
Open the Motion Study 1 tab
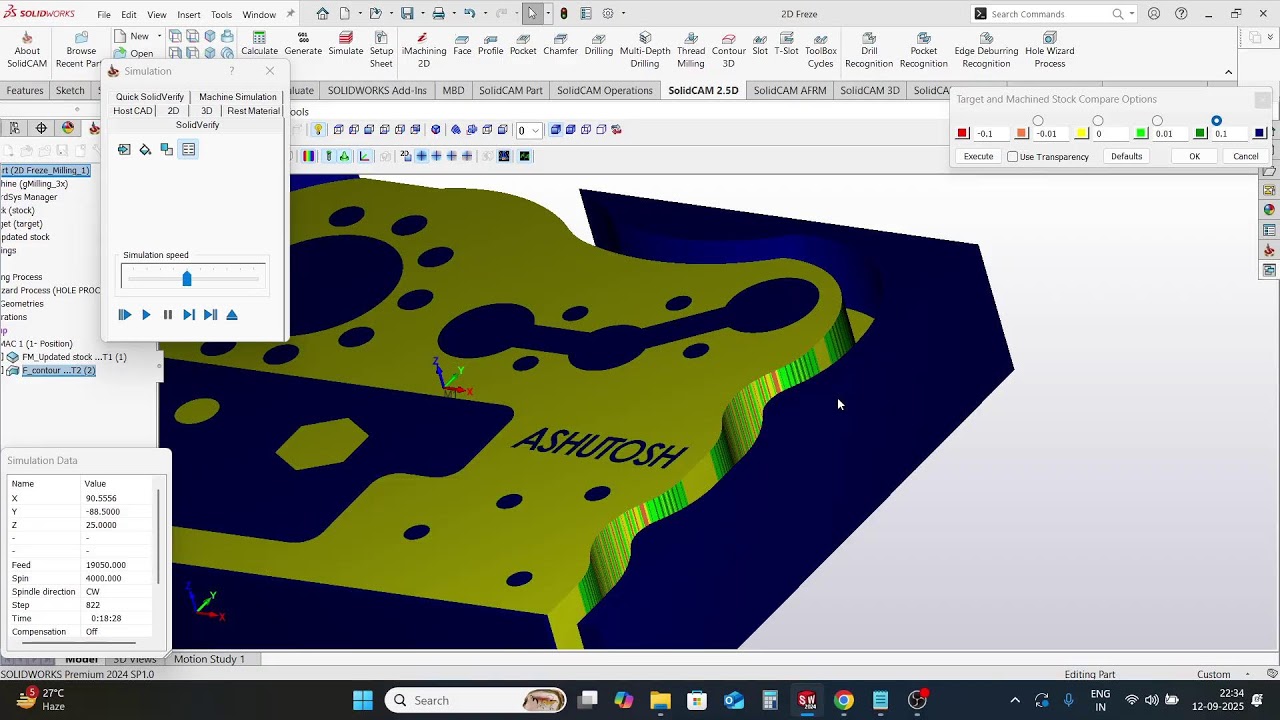(209, 659)
